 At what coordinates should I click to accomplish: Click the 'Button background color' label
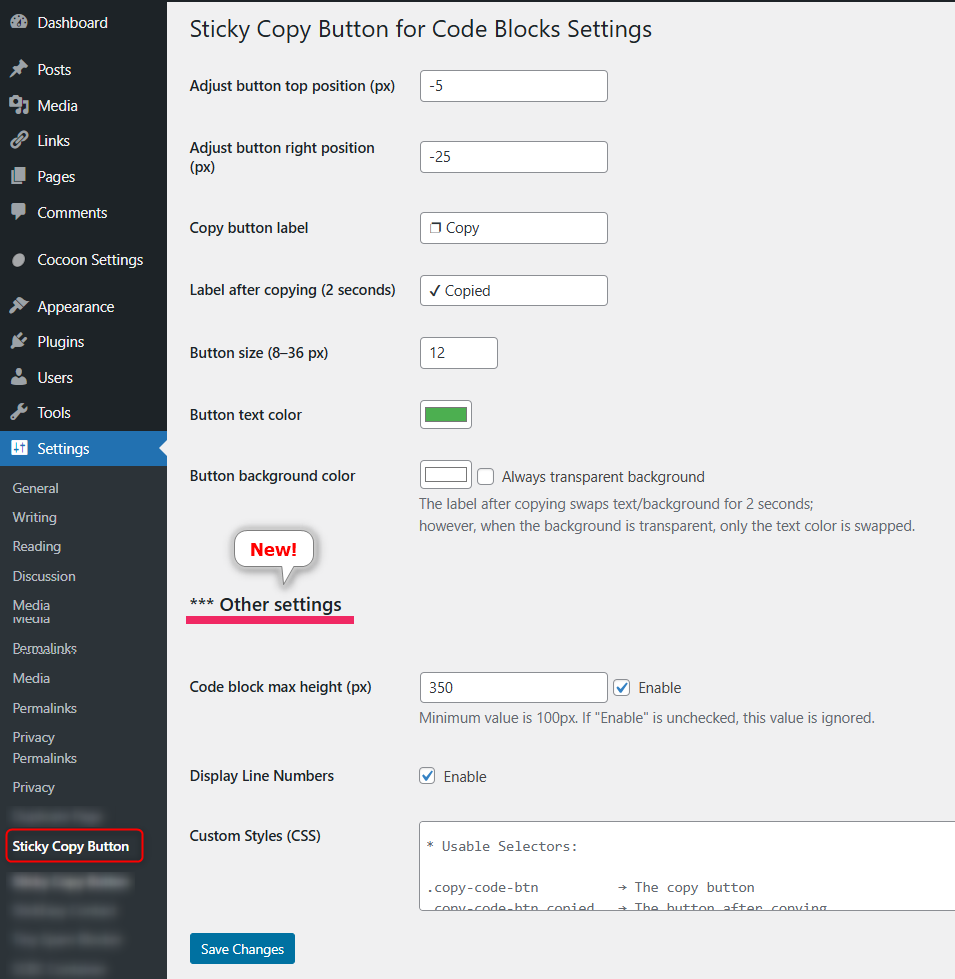pos(272,476)
